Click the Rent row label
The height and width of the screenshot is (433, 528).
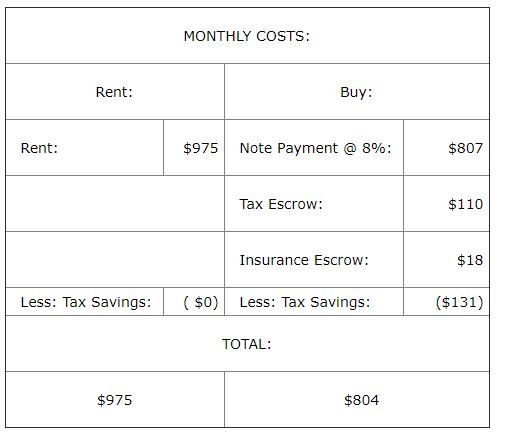point(39,148)
